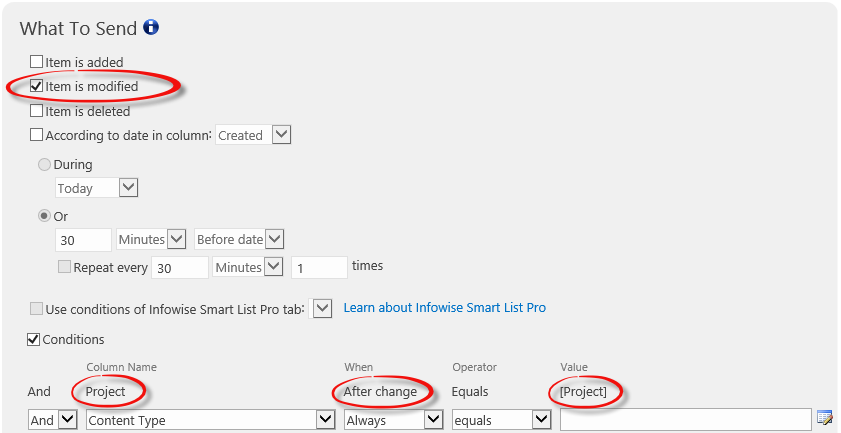The width and height of the screenshot is (841, 433).
Task: Click the empty condition value input field
Action: tap(685, 420)
